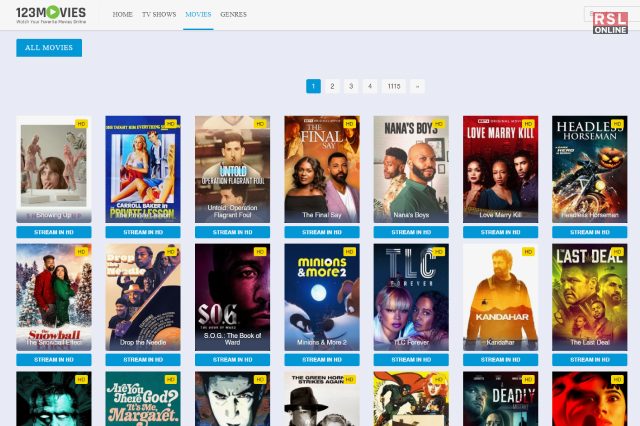Click Stream in HD under S.O.G.
640x426 pixels.
coord(232,360)
